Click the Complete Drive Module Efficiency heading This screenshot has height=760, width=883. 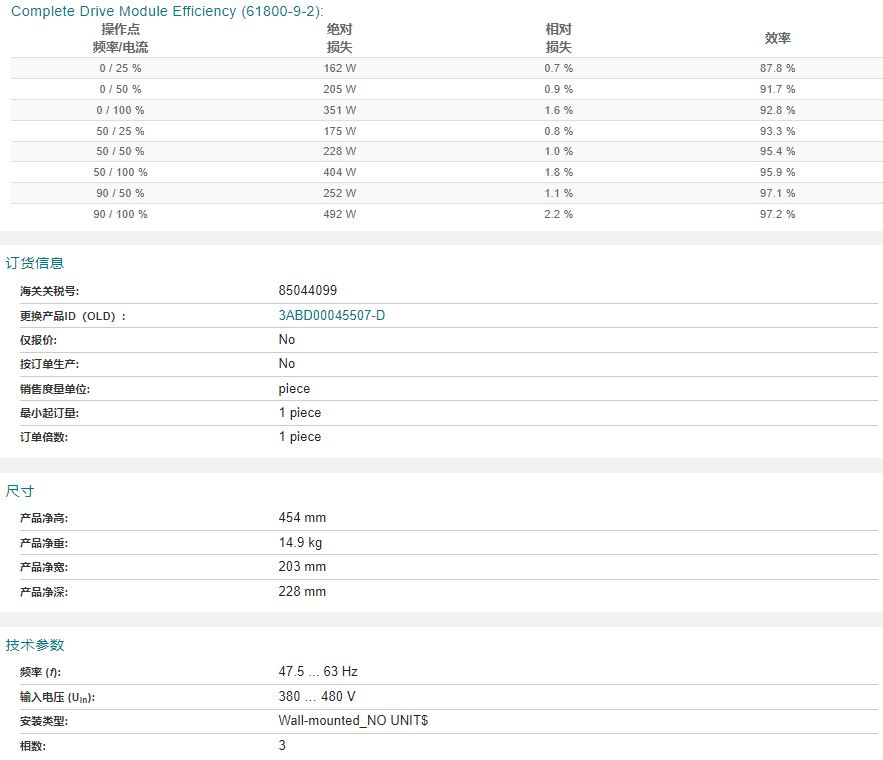coord(167,11)
